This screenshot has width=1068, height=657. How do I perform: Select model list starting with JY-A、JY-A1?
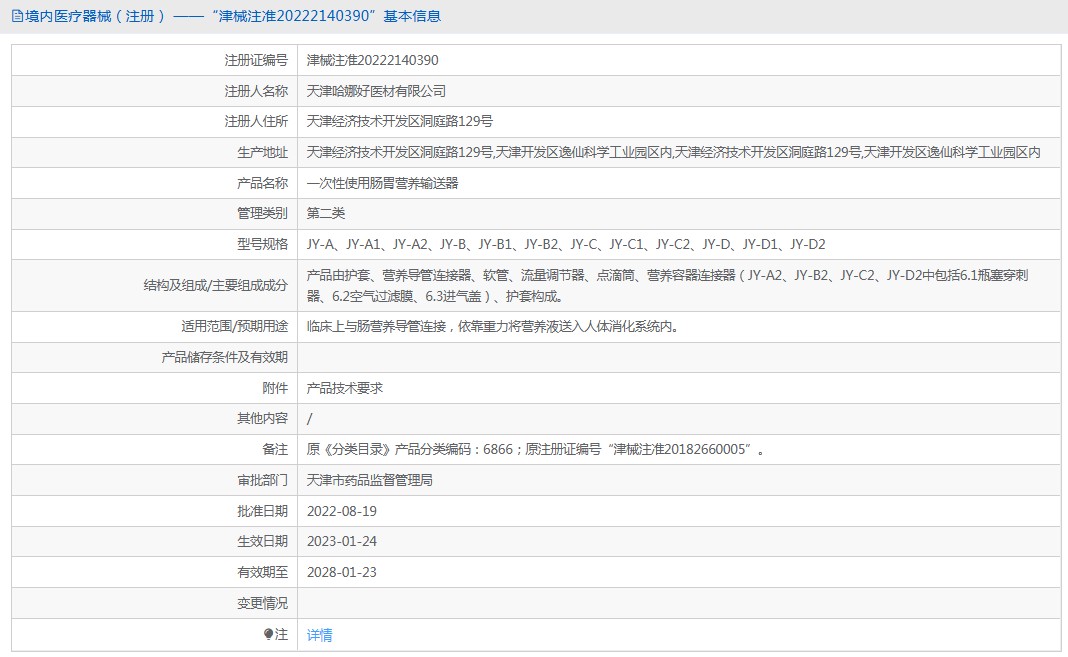[x=566, y=244]
